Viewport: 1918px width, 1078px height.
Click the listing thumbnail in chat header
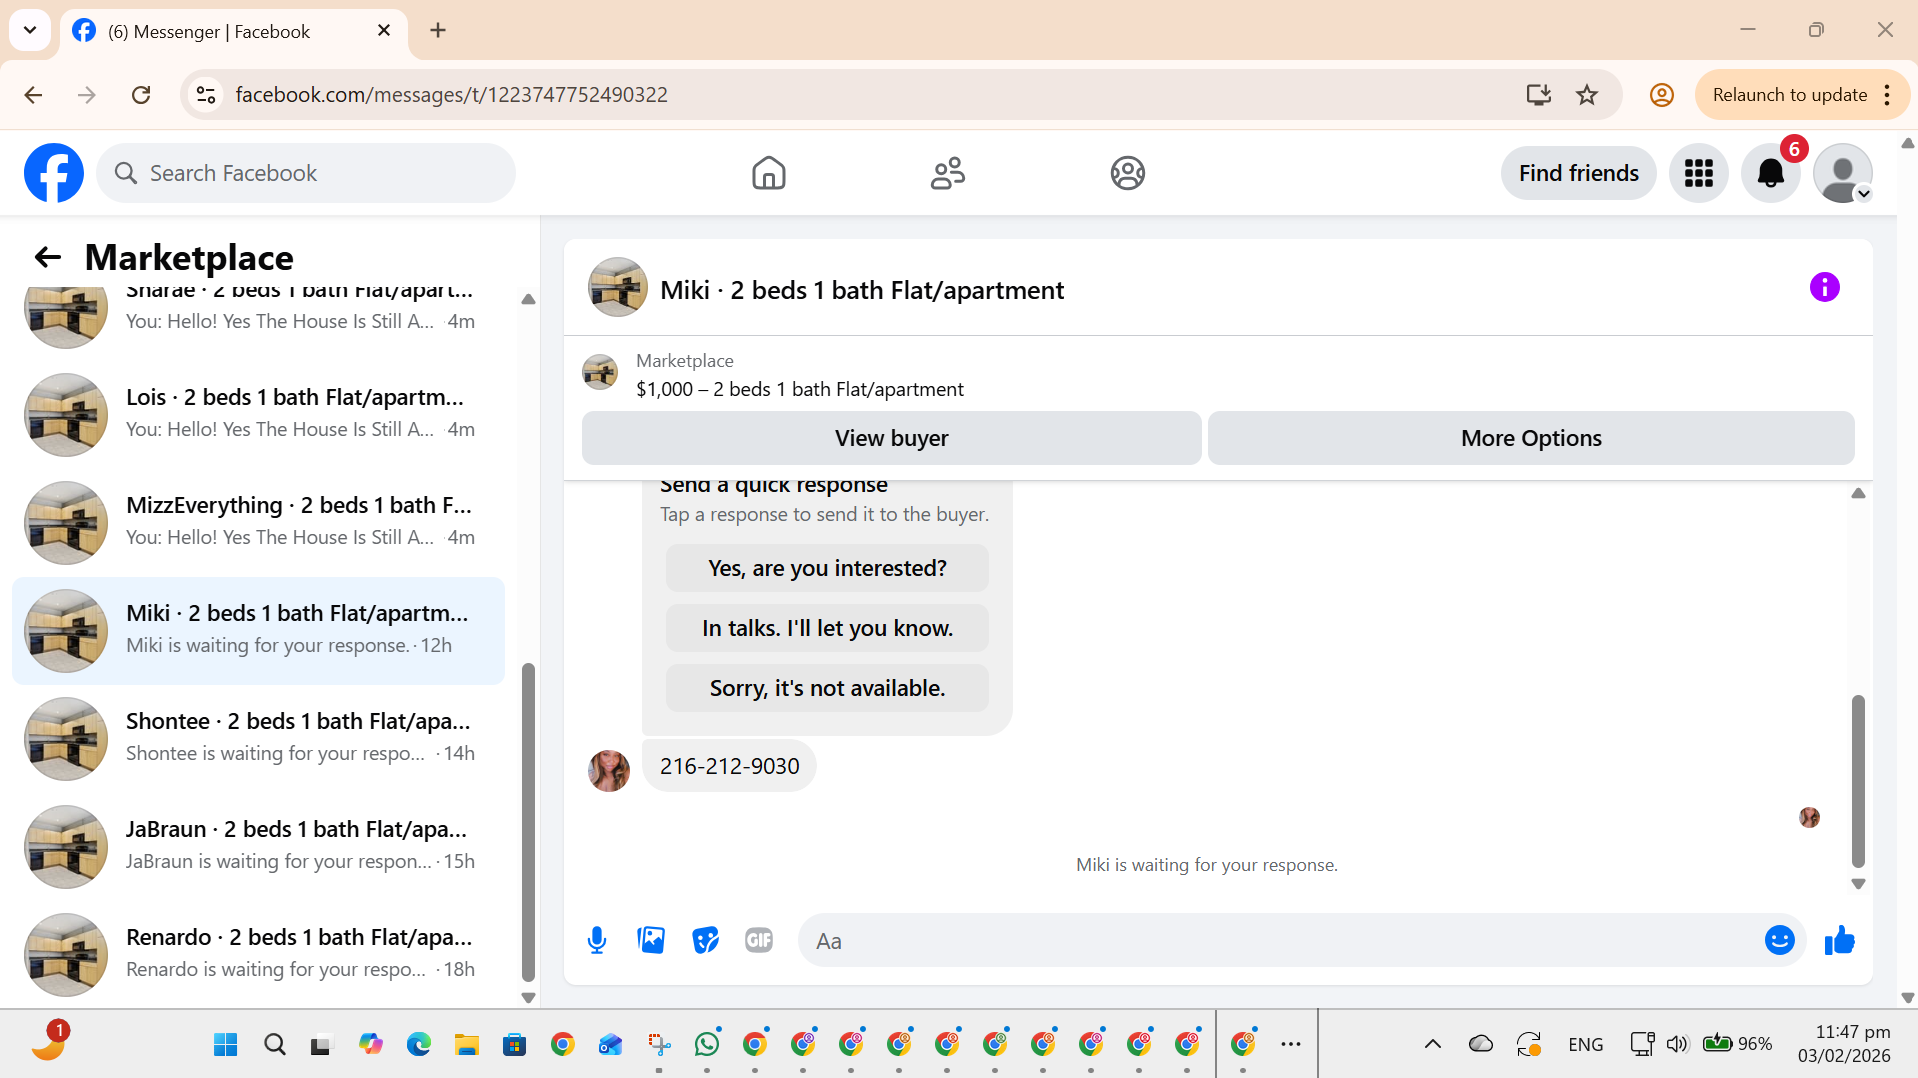coord(617,288)
